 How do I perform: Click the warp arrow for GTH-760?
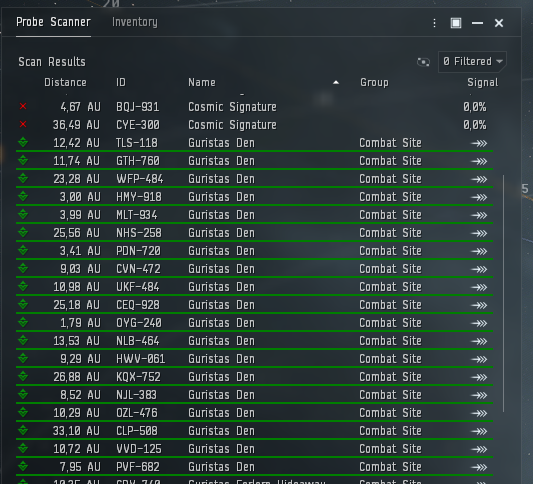click(x=479, y=161)
